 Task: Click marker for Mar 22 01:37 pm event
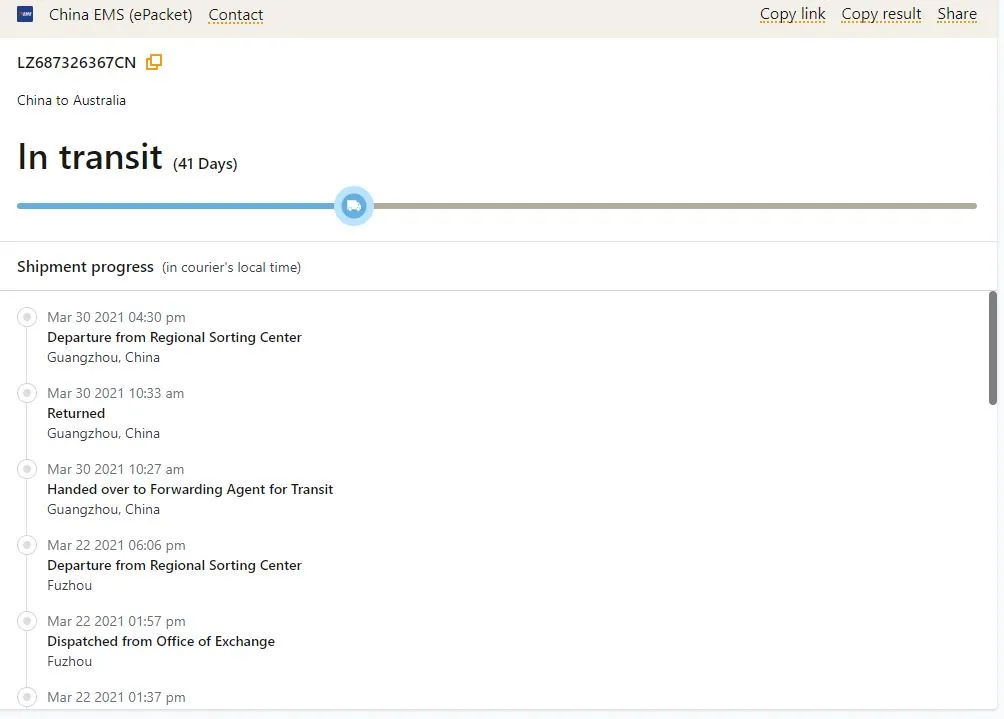pos(27,697)
